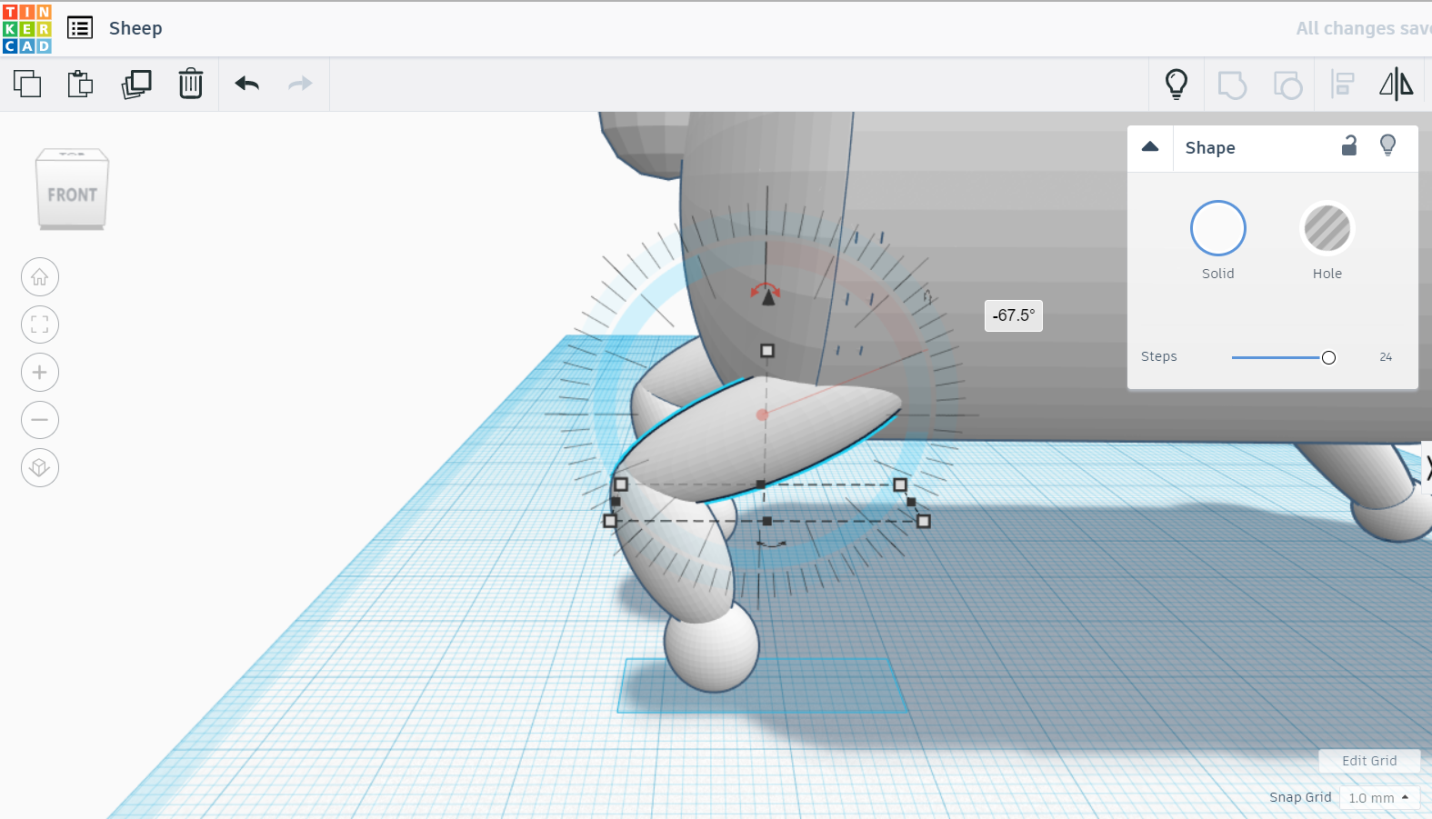This screenshot has height=819, width=1432.
Task: Select the Hole shape option
Action: coord(1327,228)
